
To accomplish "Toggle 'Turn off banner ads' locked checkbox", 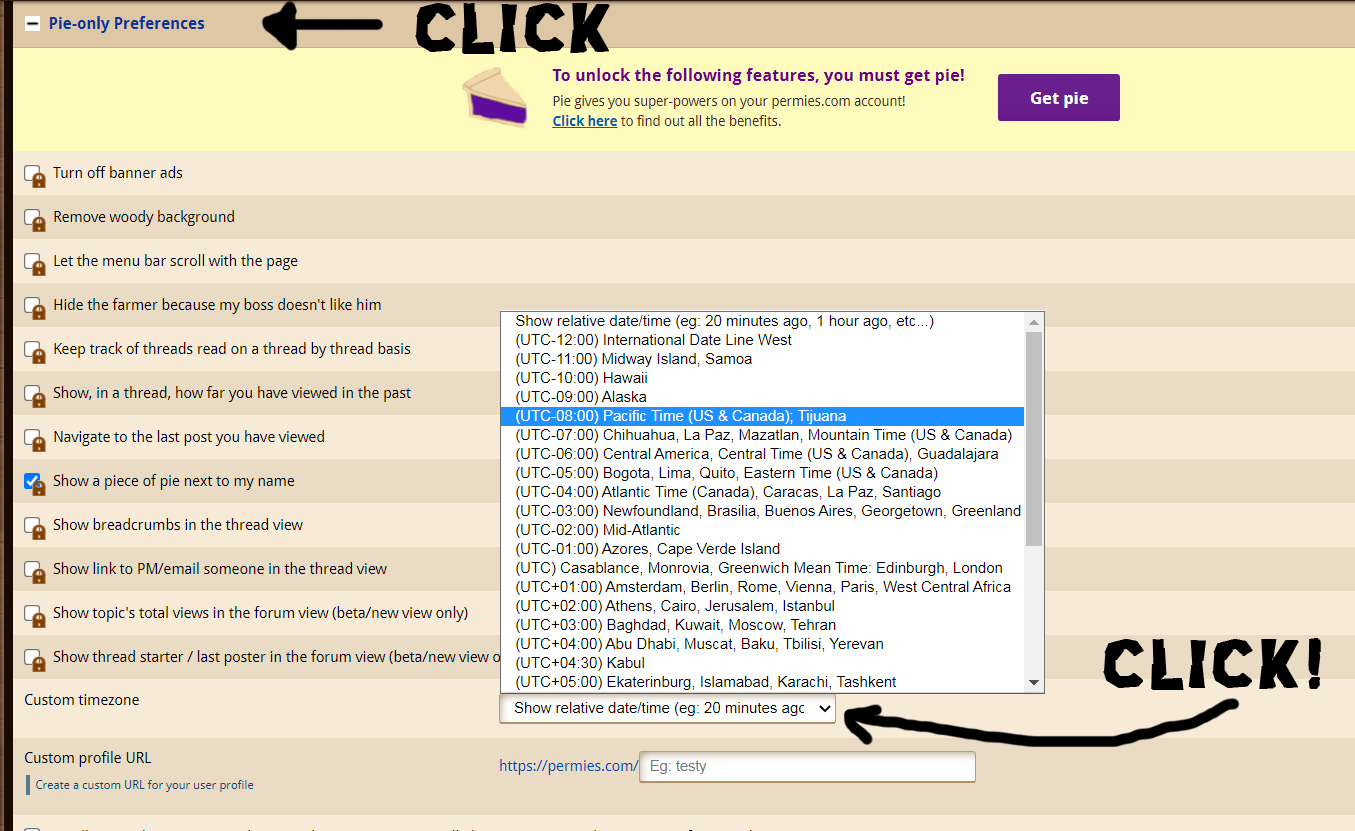I will (x=33, y=174).
